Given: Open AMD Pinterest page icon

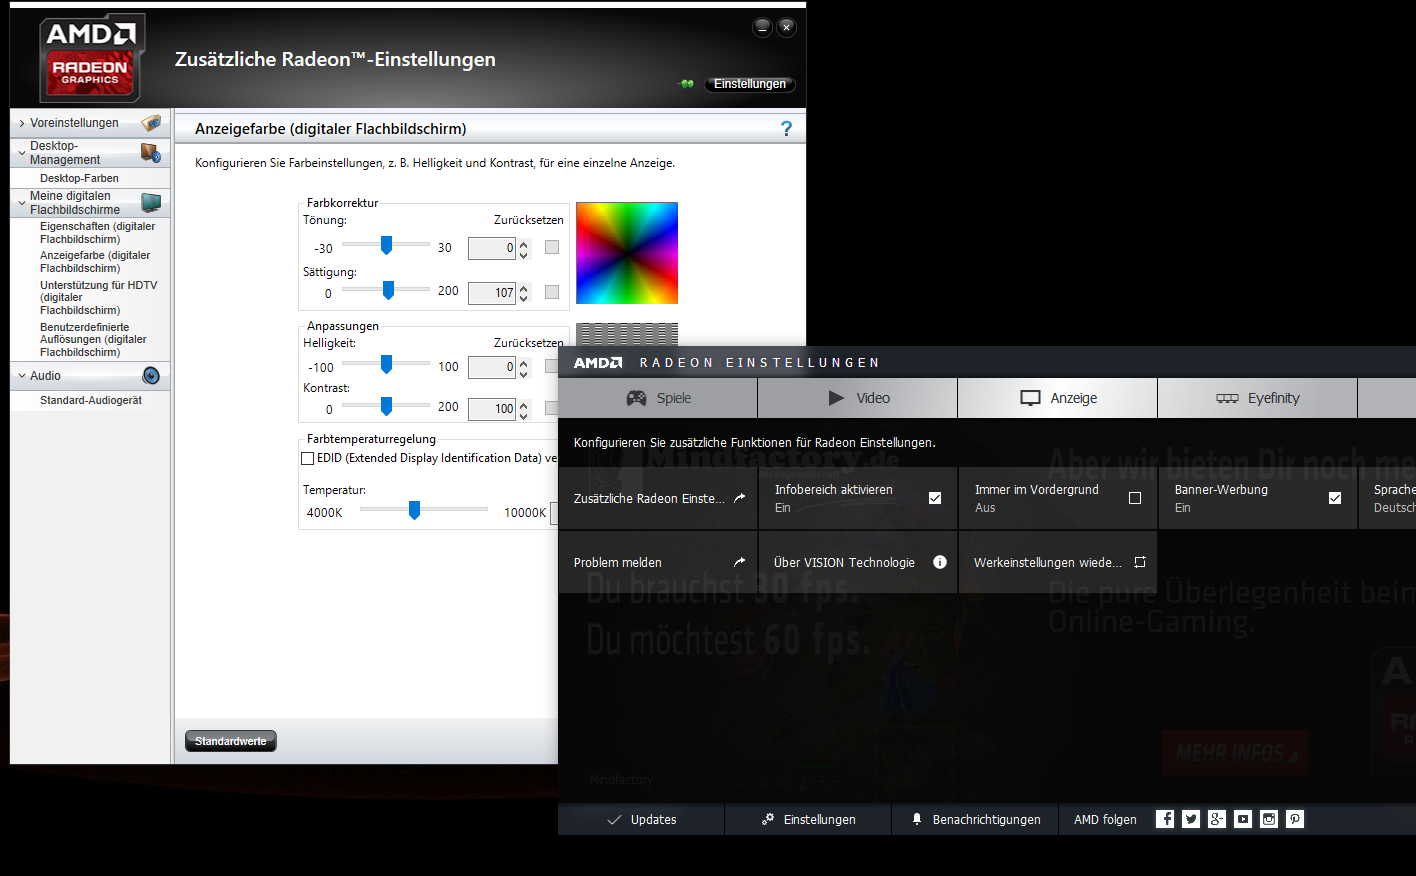Looking at the screenshot, I should tap(1295, 819).
